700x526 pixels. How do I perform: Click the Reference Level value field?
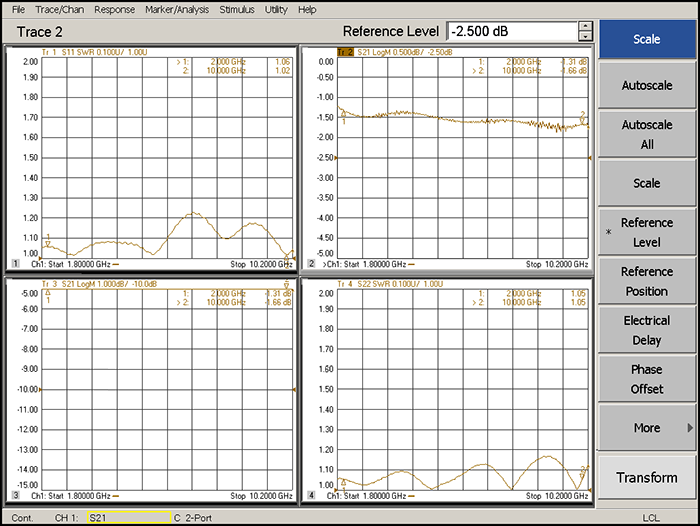pos(512,31)
